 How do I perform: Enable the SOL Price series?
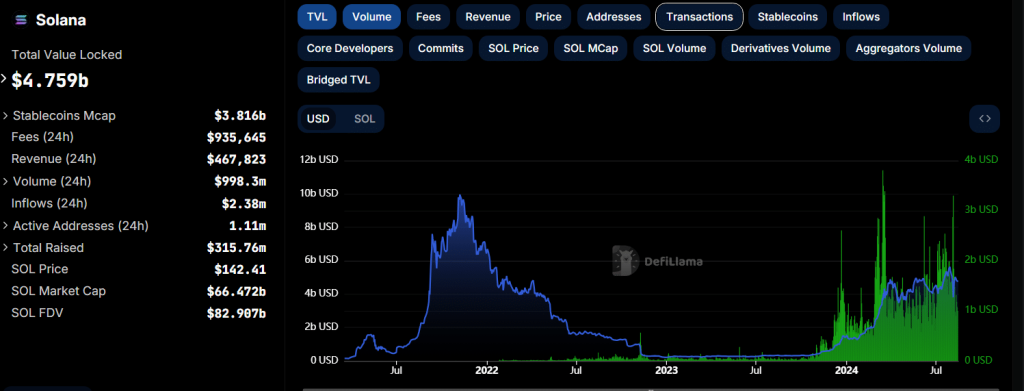pos(513,48)
